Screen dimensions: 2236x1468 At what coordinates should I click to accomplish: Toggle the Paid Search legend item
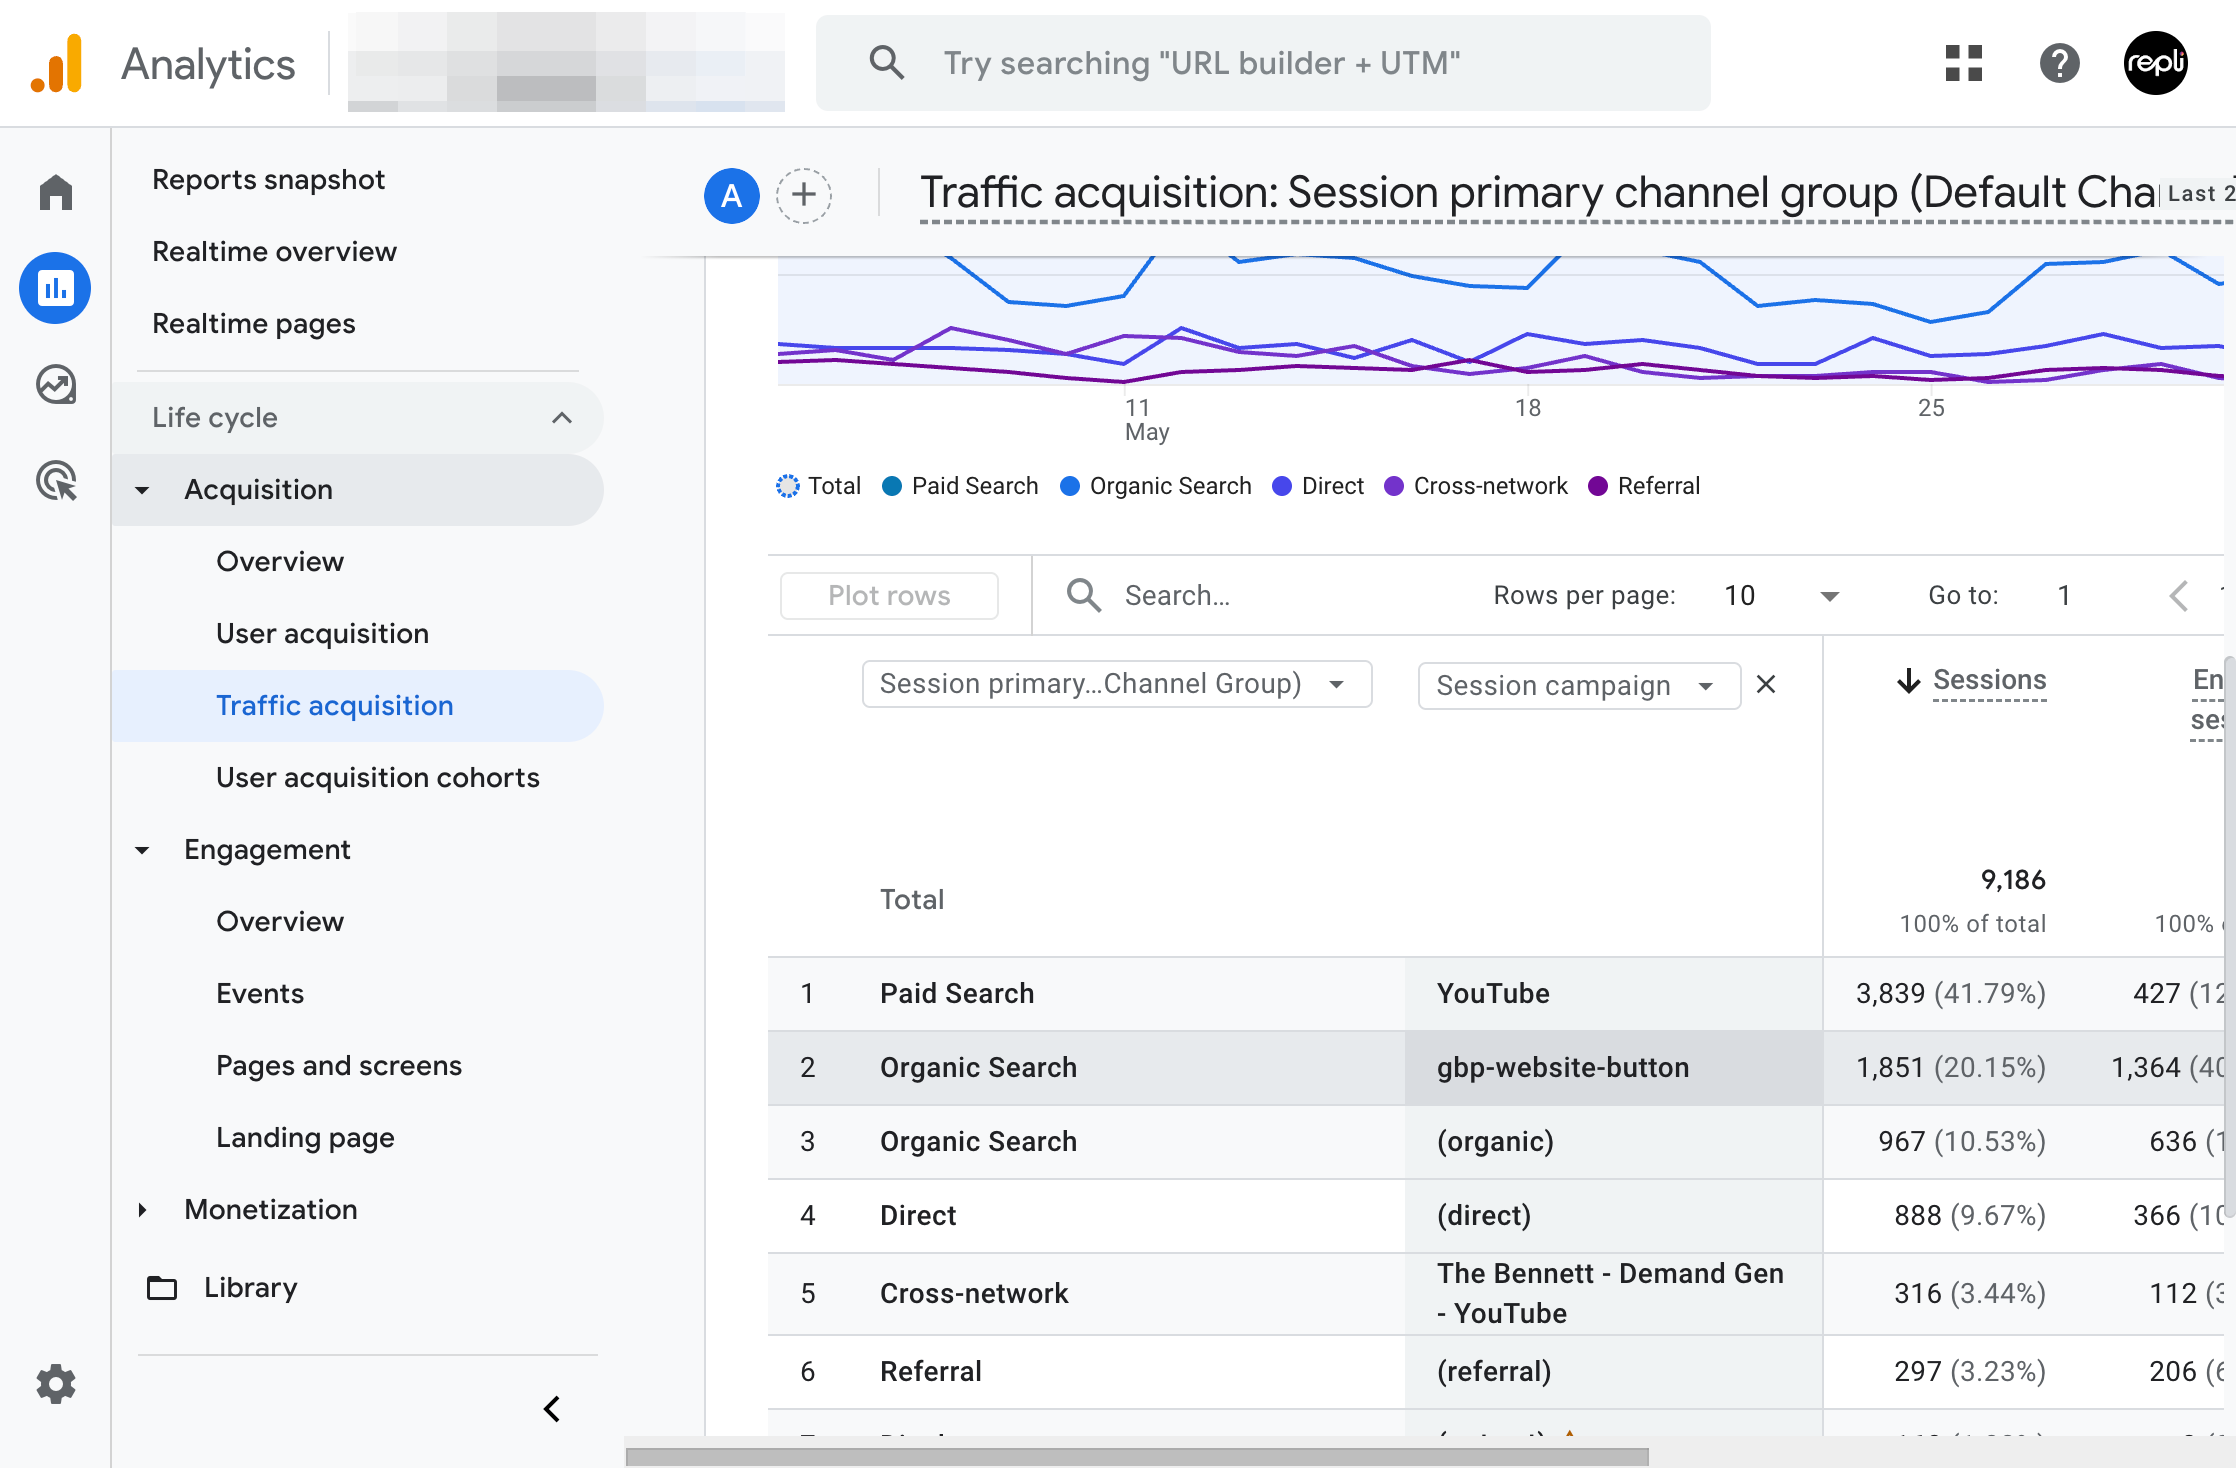coord(960,486)
